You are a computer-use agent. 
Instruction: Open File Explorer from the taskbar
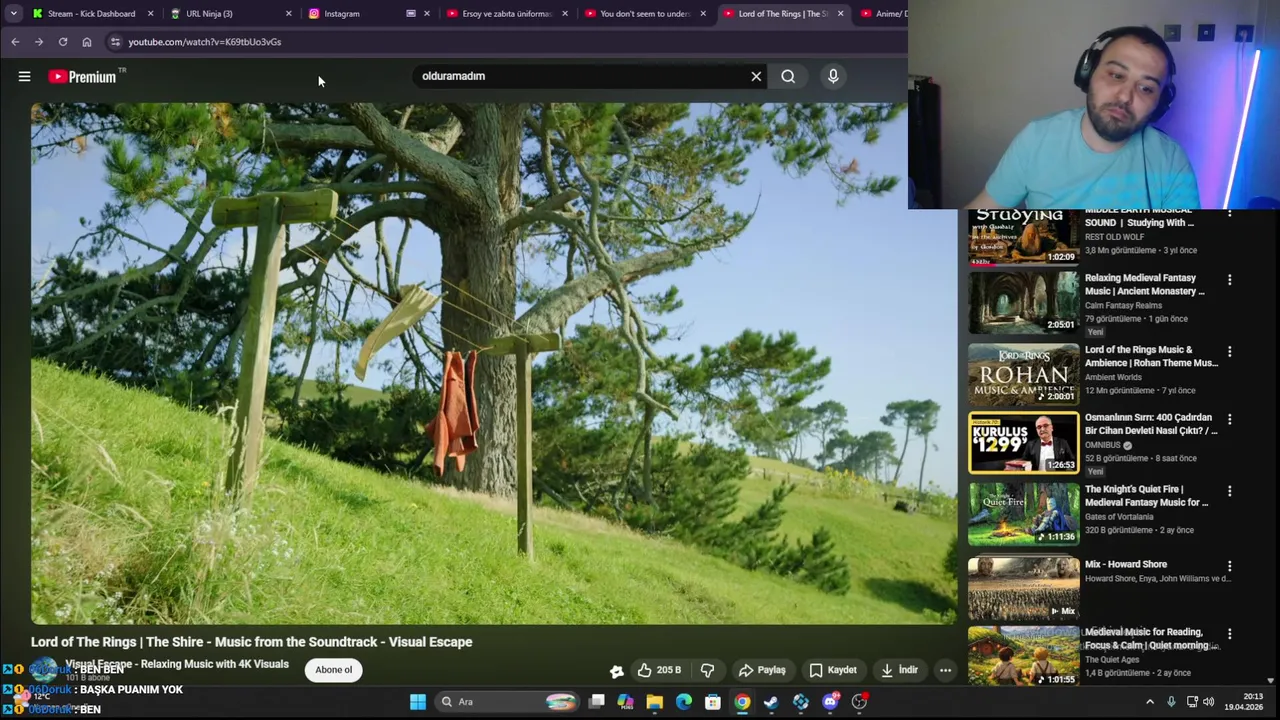point(654,702)
